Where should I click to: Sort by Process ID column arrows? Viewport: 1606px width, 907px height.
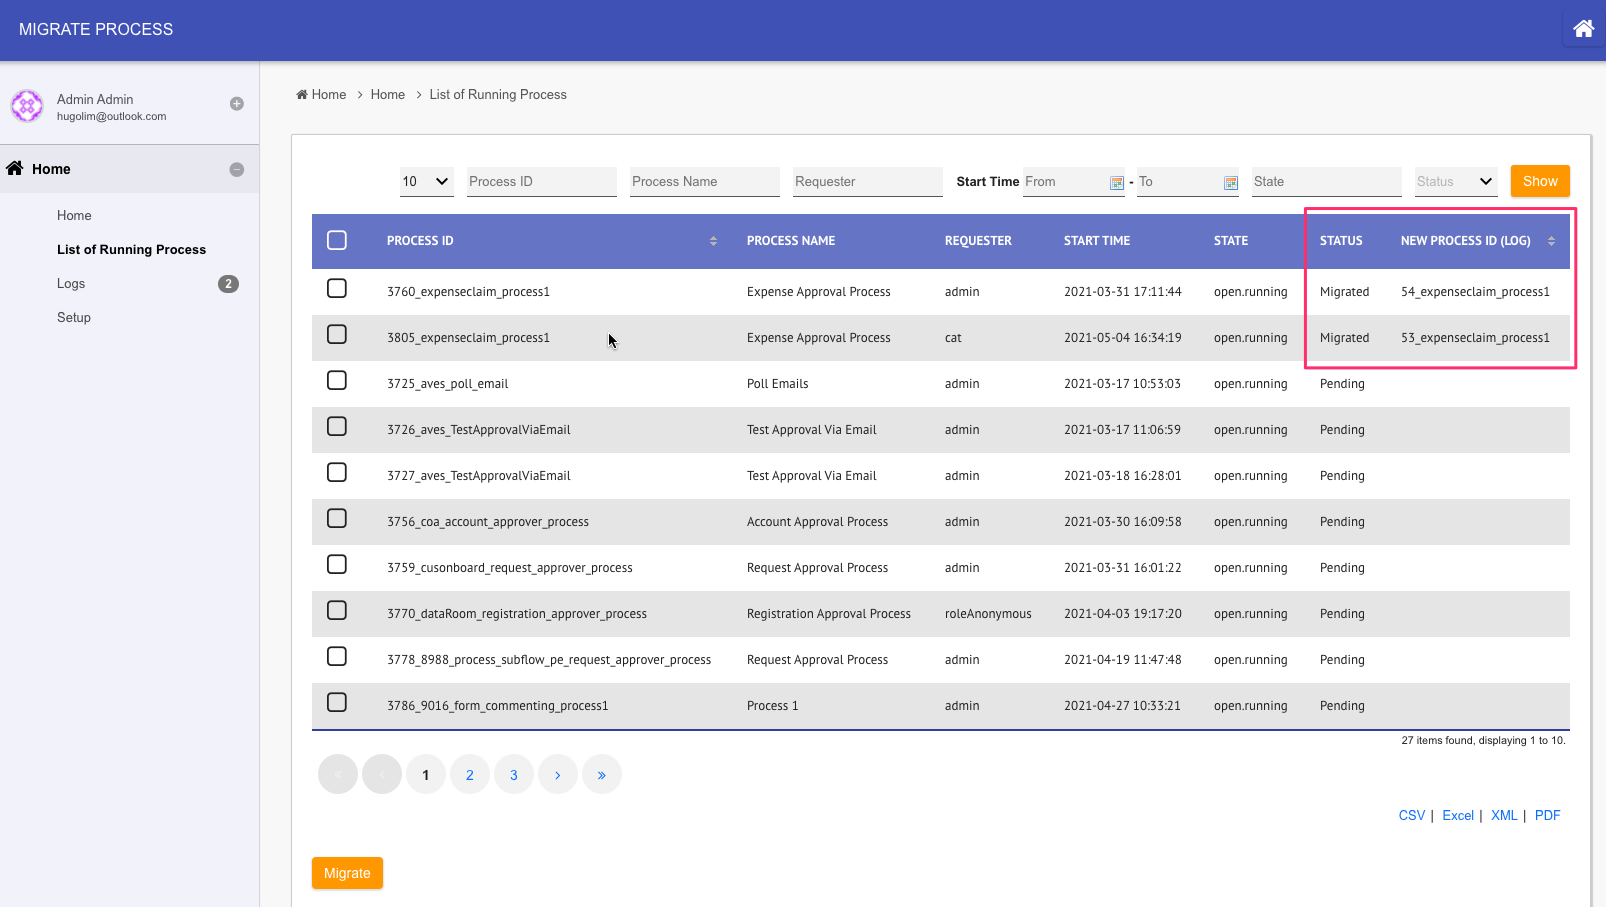pos(713,241)
